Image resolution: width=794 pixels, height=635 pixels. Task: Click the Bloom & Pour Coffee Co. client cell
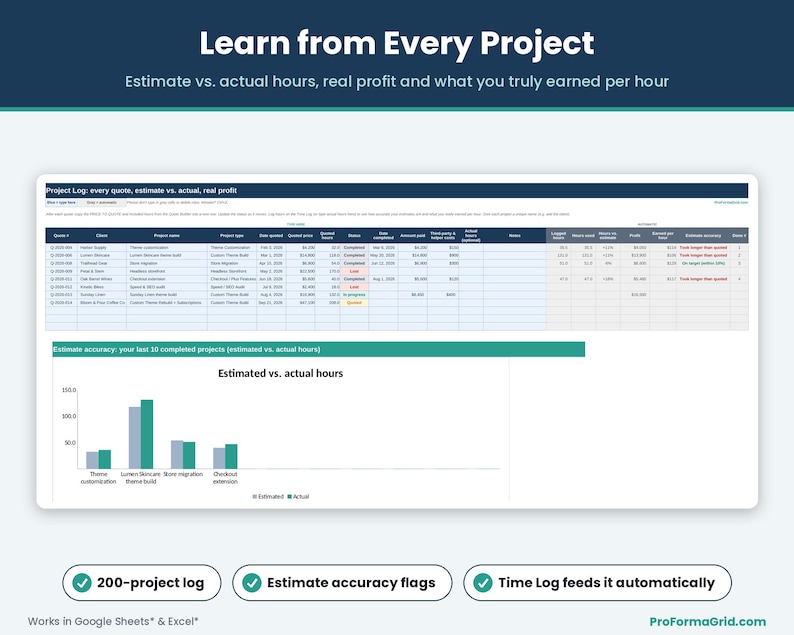tap(102, 302)
